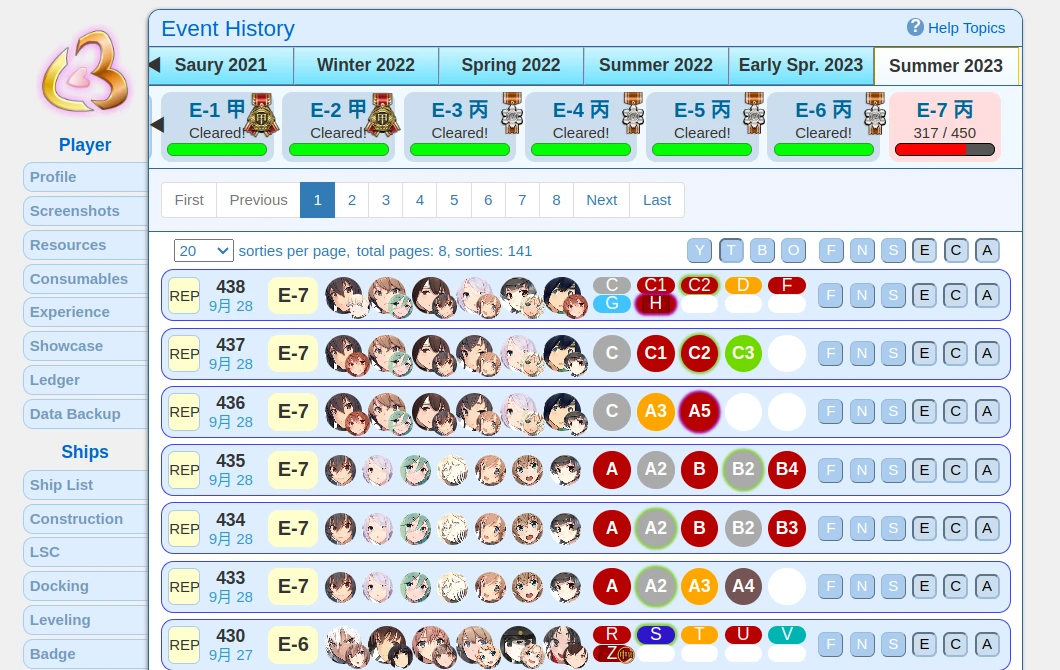Image resolution: width=1060 pixels, height=670 pixels.
Task: Select the E-3 map card
Action: tap(460, 126)
